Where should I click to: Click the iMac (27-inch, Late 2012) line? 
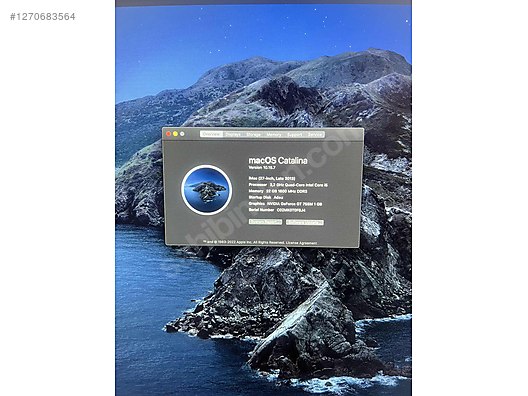[272, 178]
